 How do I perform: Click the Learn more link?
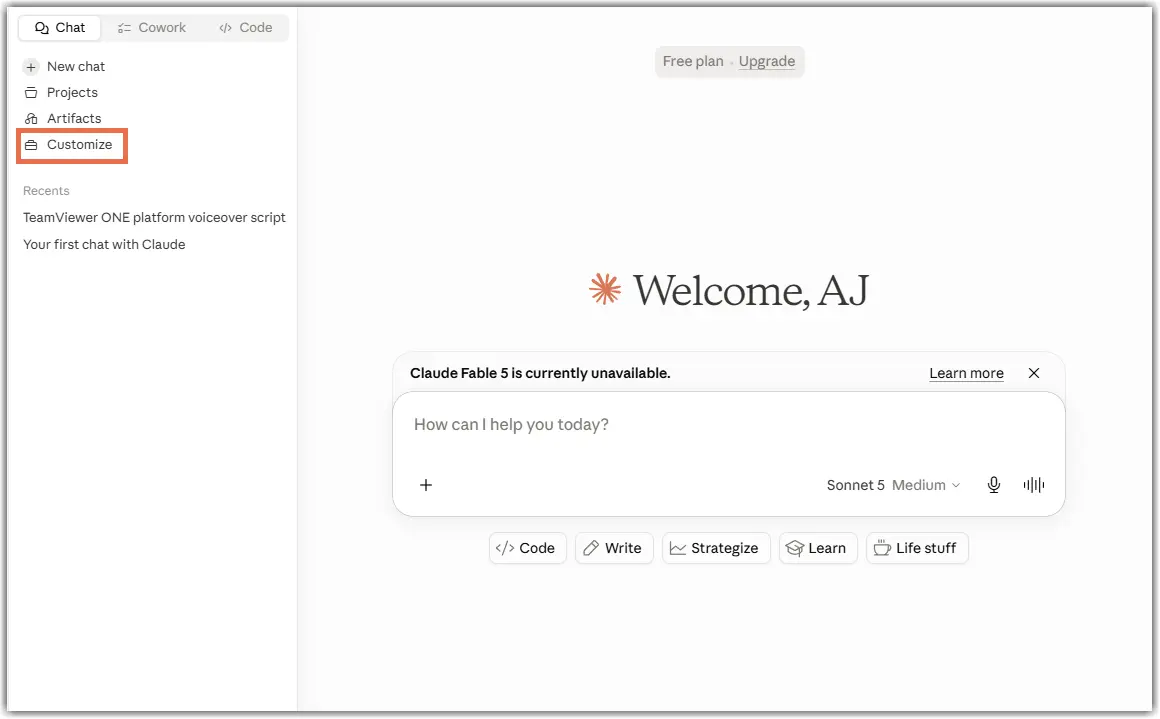[x=966, y=374]
